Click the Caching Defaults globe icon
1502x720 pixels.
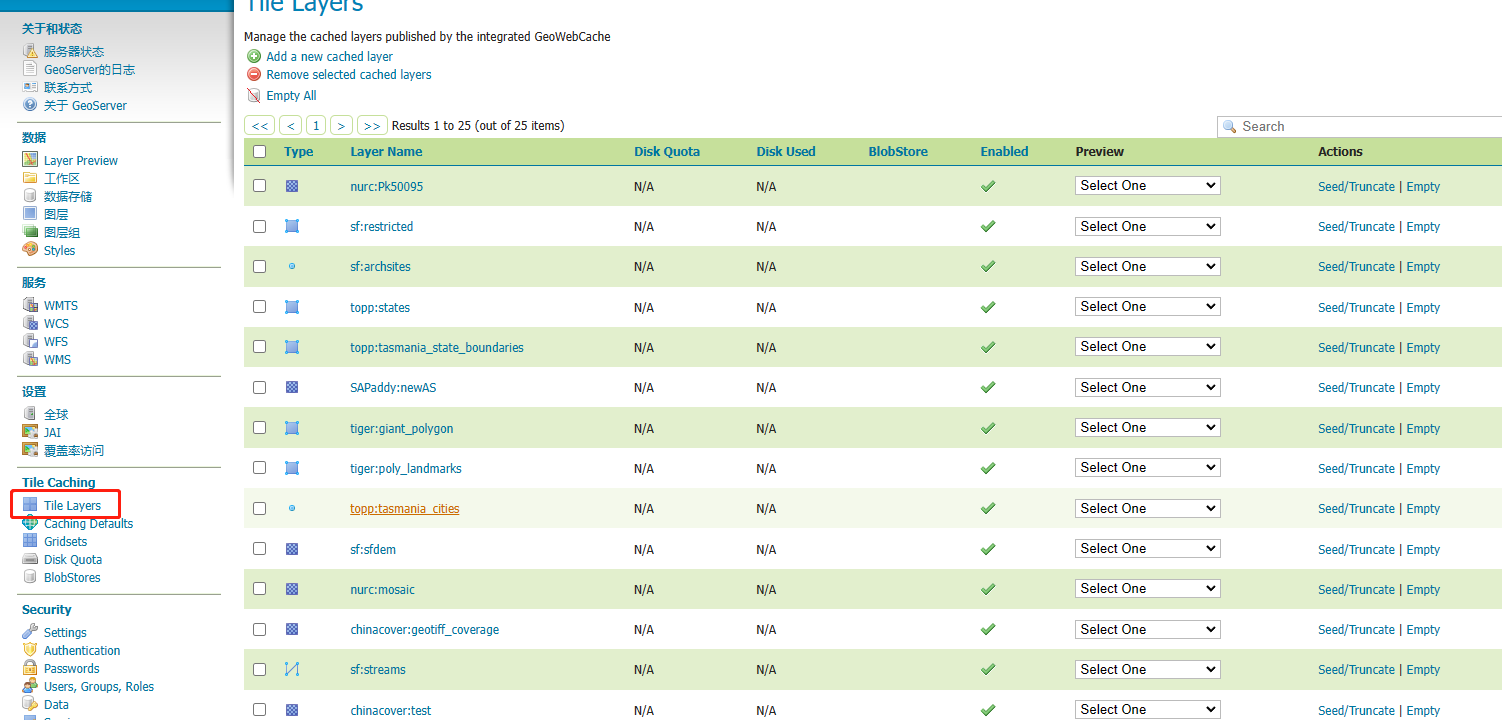click(x=30, y=523)
